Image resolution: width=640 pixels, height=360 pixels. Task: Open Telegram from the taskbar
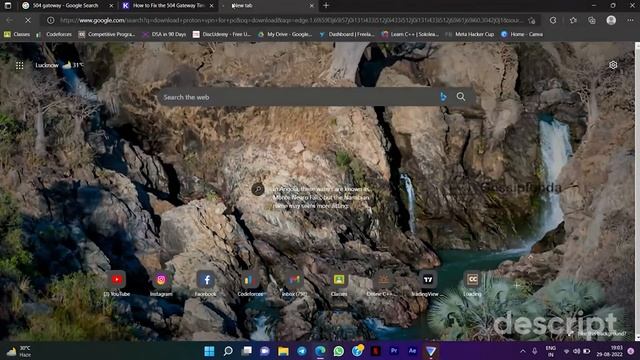pos(302,351)
